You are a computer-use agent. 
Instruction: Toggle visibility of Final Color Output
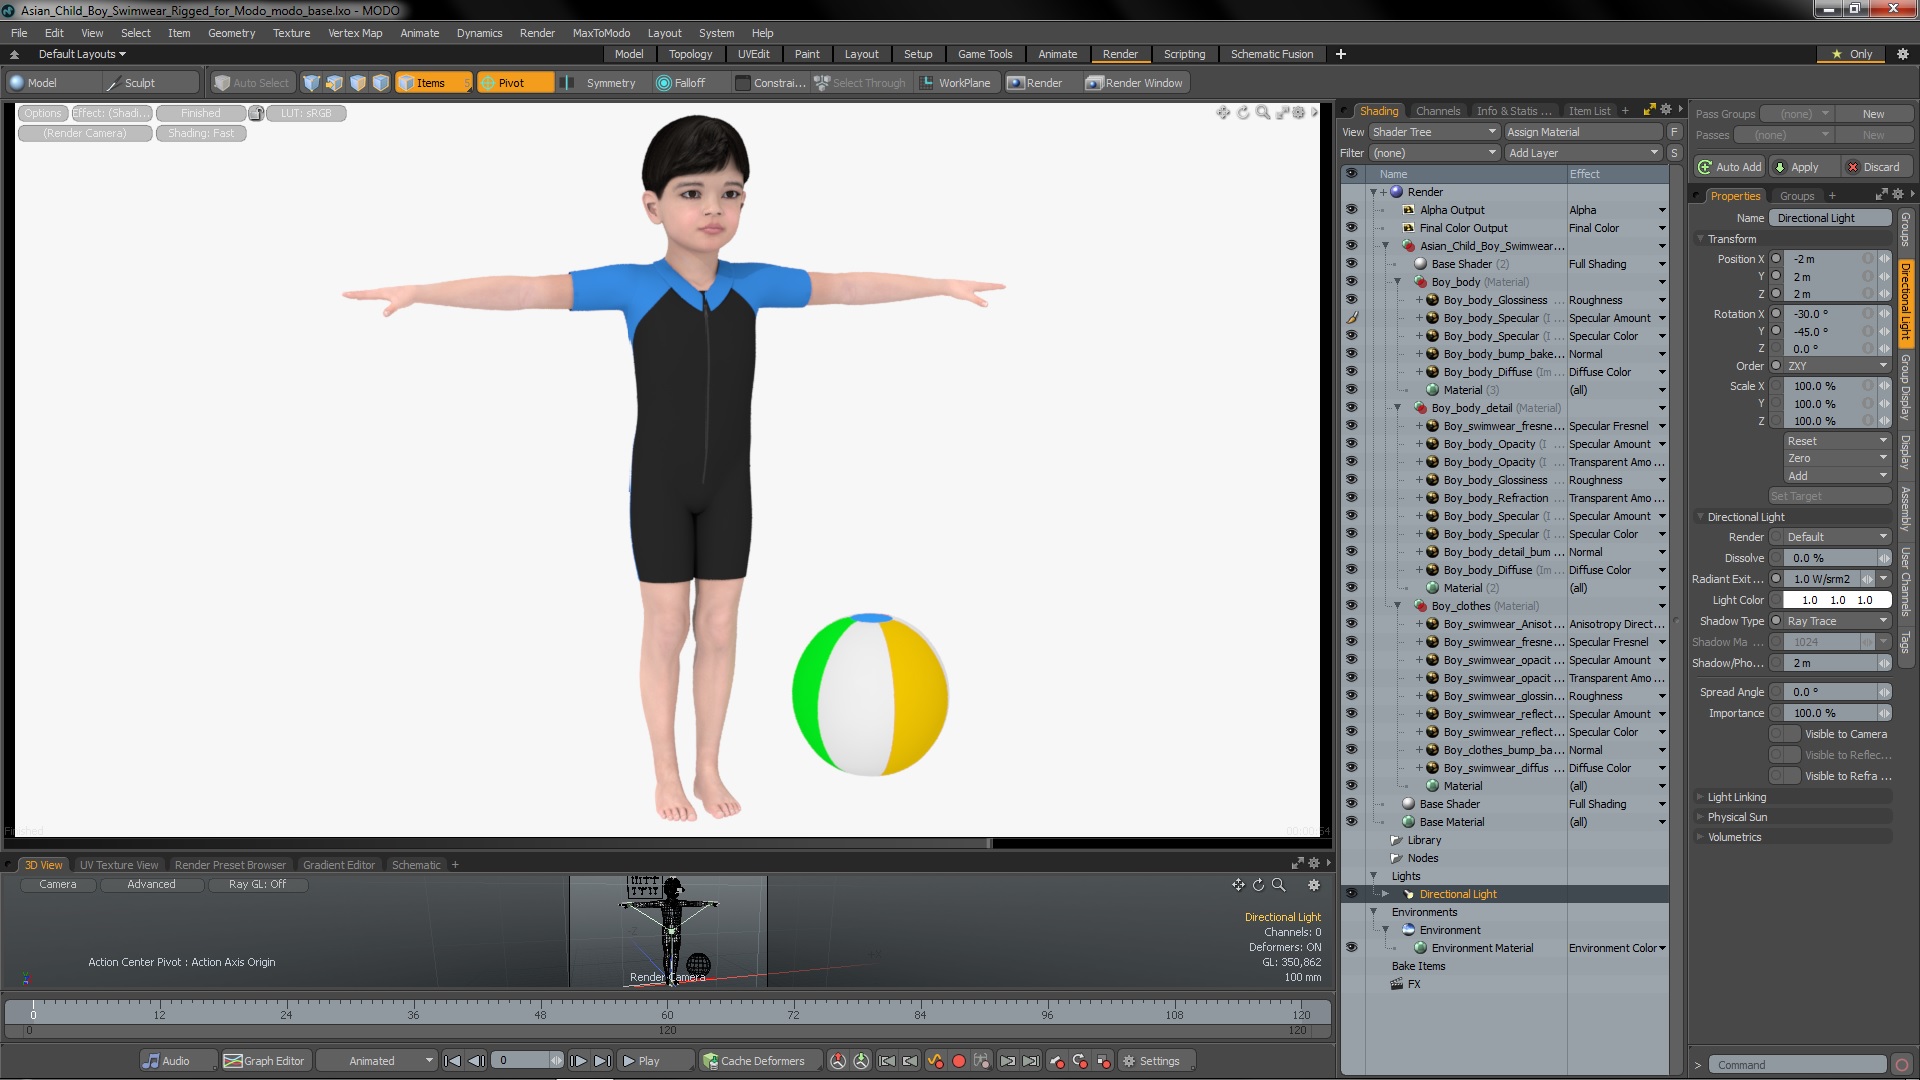coord(1351,228)
